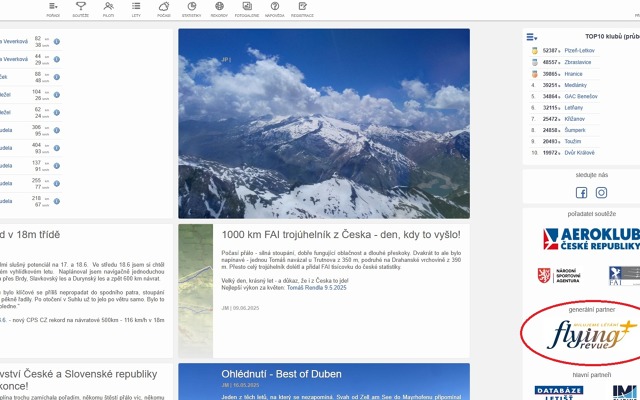Open the Soutěže trophy icon
Screen dimensions: 640x400
coord(81,6)
